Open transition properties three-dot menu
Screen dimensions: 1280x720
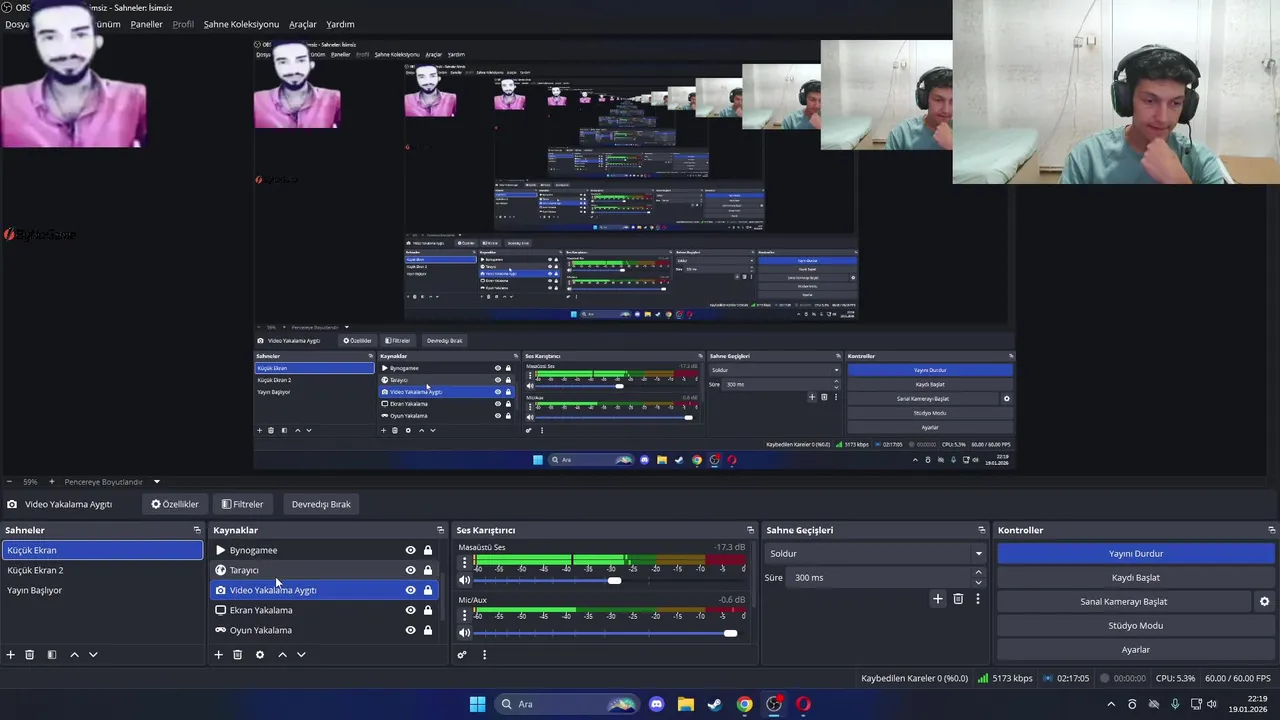click(x=978, y=599)
